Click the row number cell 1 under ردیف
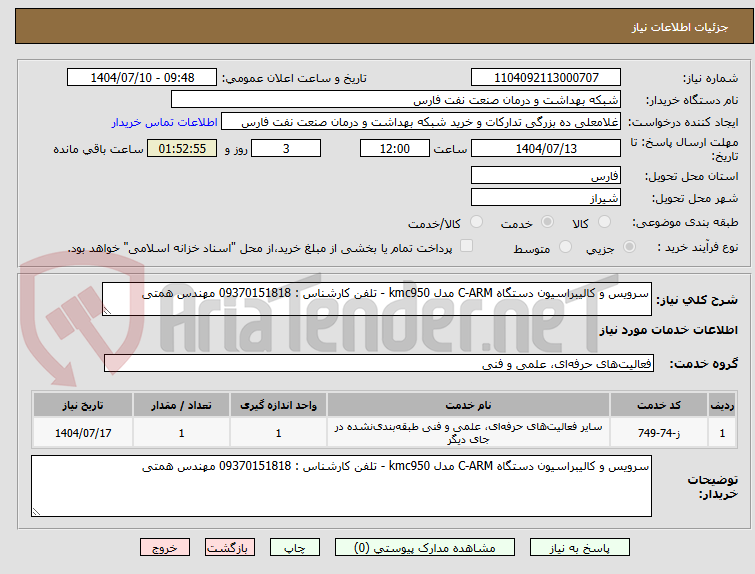The width and height of the screenshot is (755, 574). [x=722, y=432]
